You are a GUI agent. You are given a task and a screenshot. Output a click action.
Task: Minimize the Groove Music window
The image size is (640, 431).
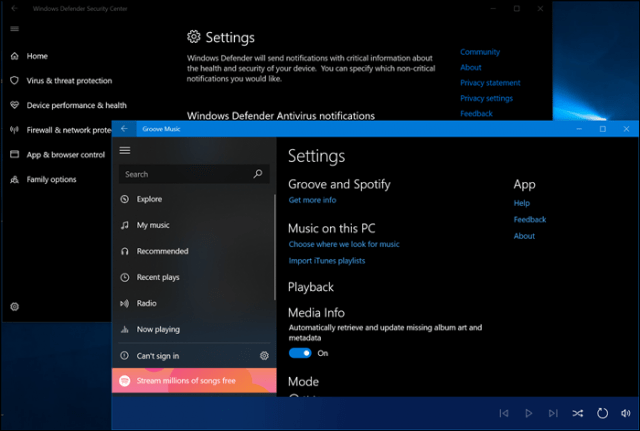pos(579,129)
